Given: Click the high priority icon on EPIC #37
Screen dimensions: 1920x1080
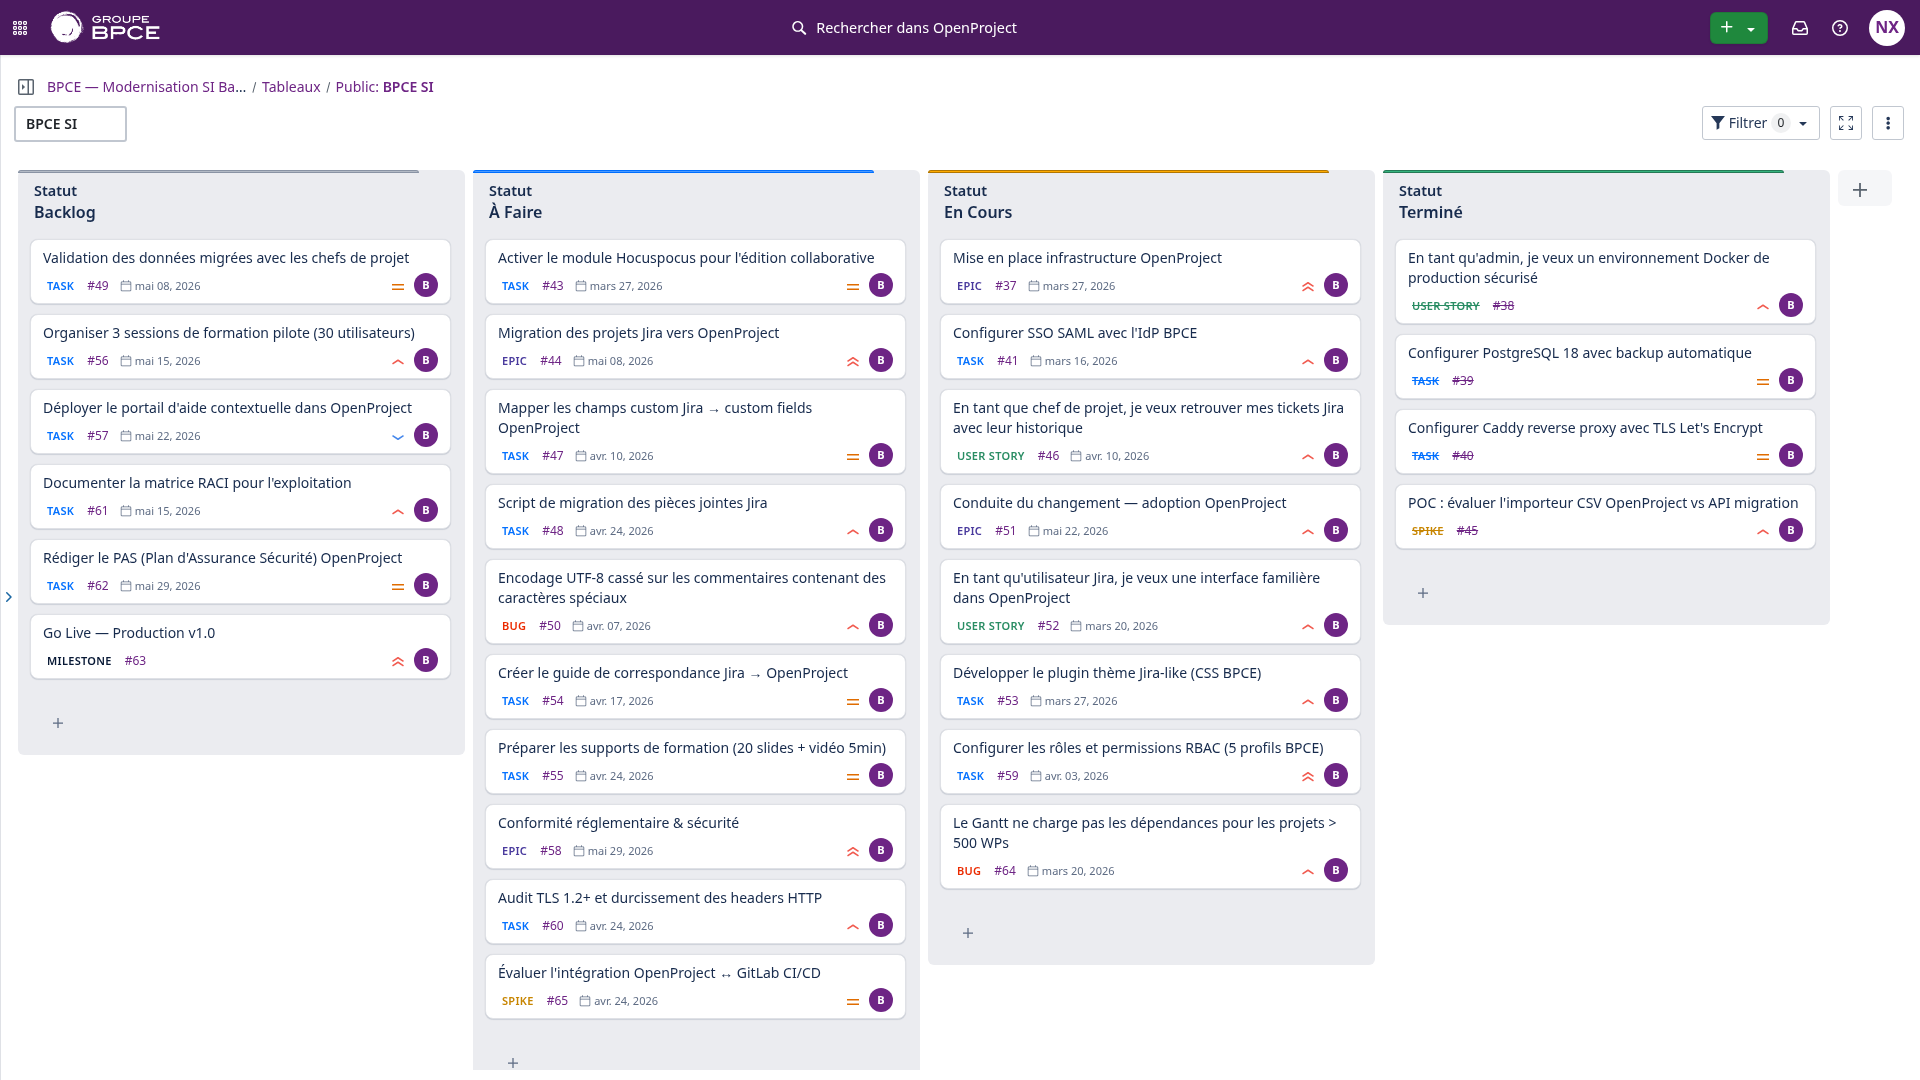Looking at the screenshot, I should (x=1308, y=286).
